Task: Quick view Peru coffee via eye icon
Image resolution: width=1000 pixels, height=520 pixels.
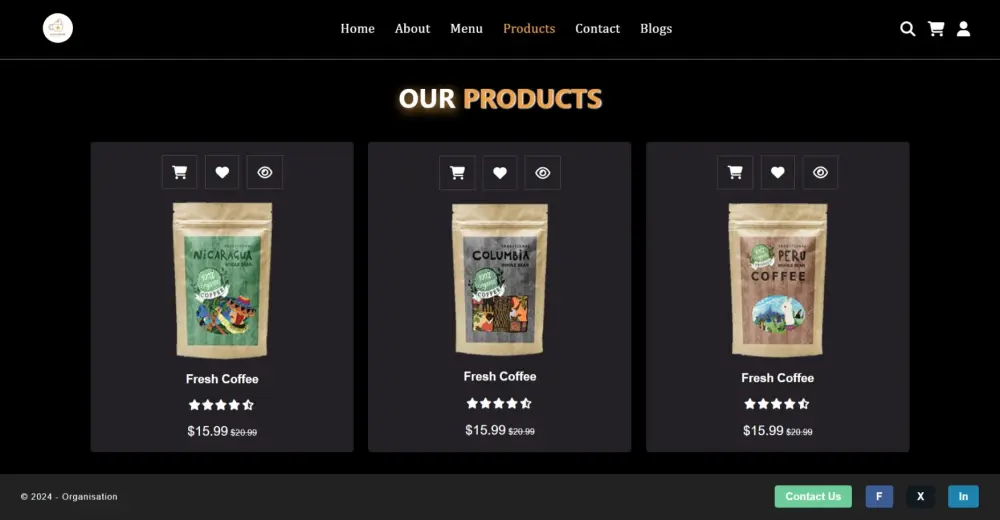Action: click(820, 172)
